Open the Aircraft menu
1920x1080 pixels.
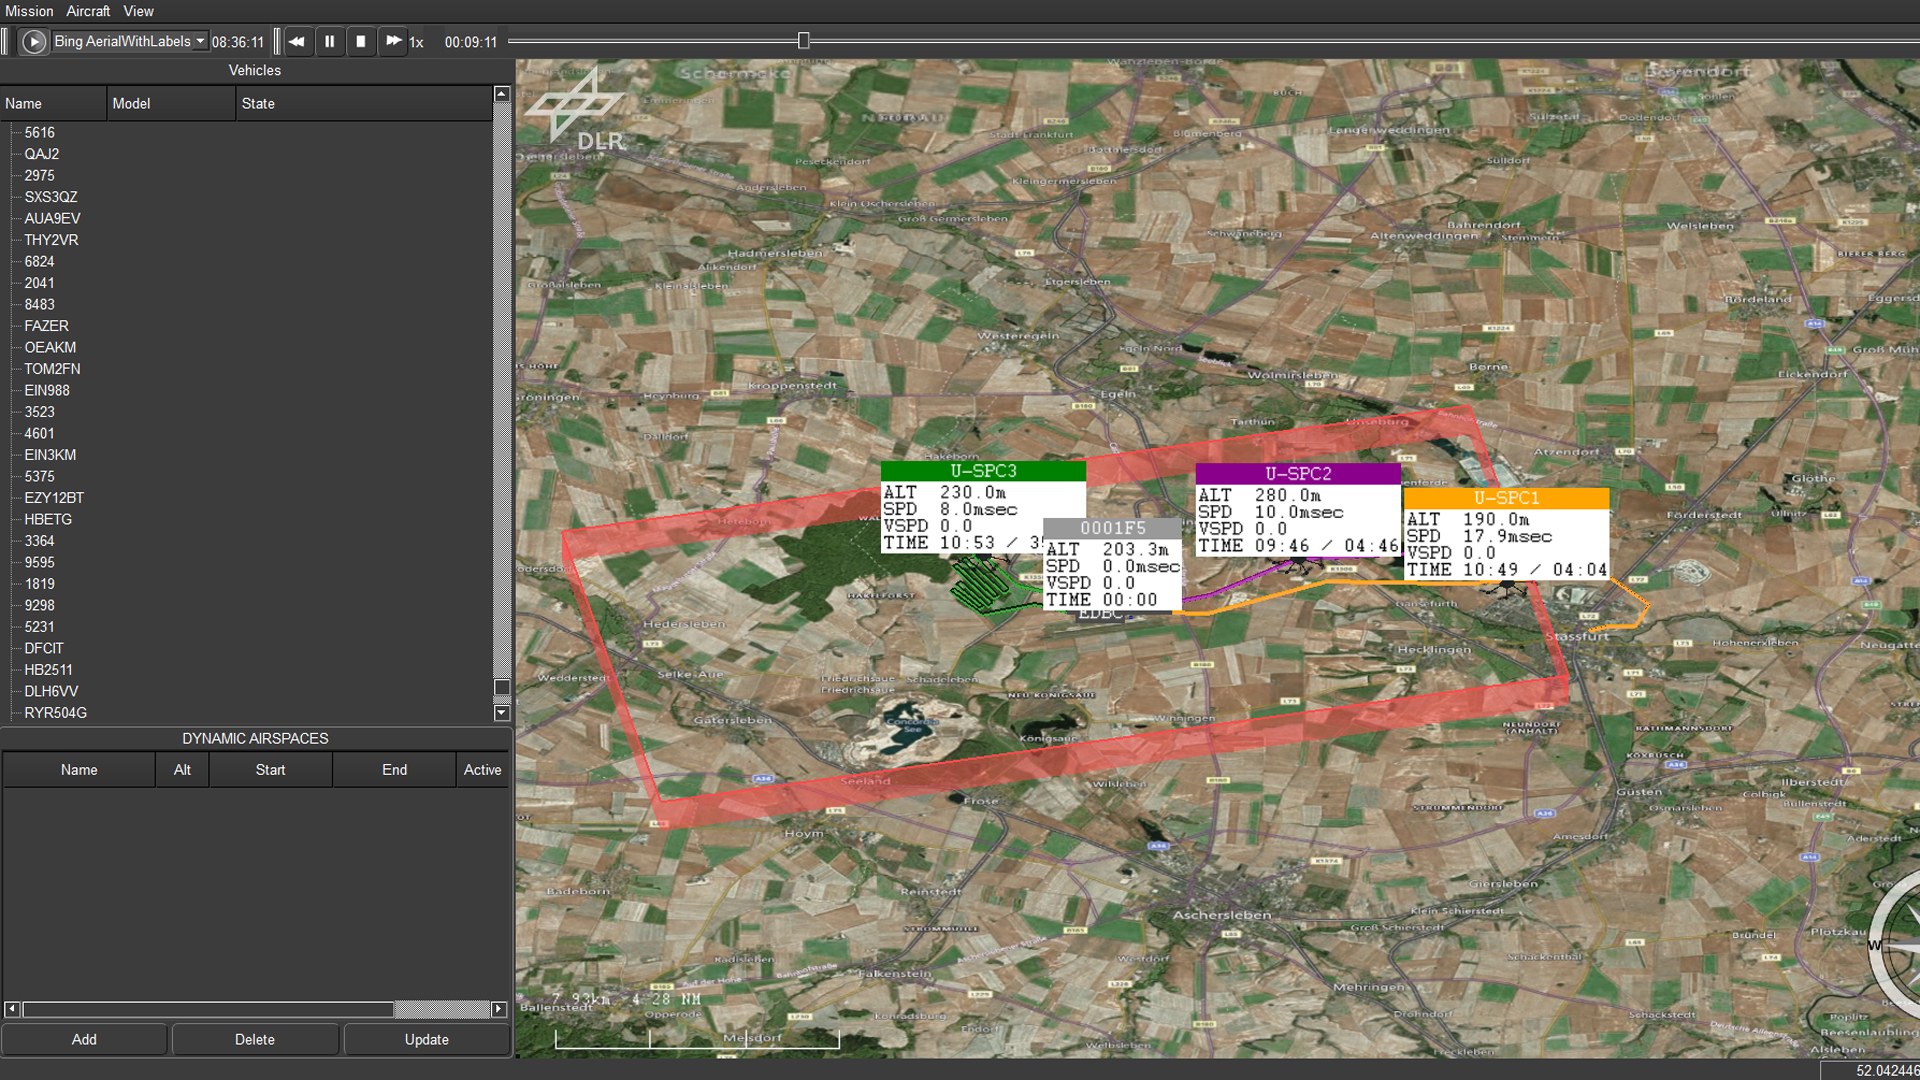click(89, 11)
